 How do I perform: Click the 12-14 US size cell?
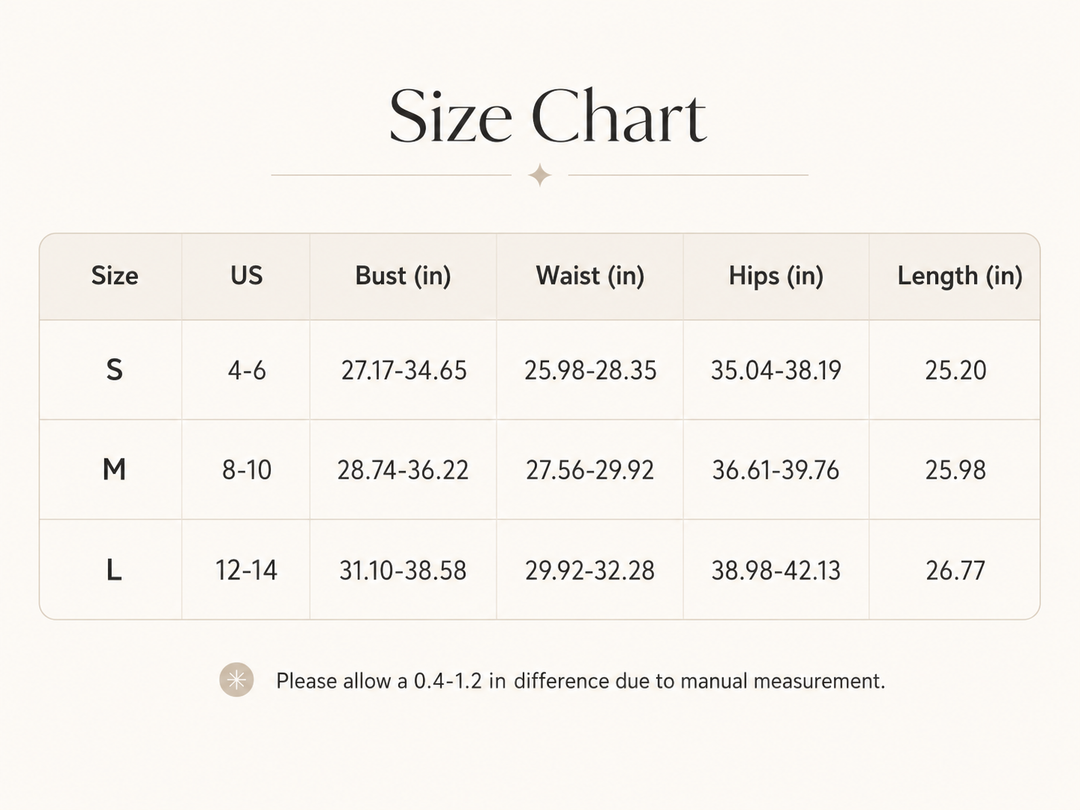tap(247, 570)
